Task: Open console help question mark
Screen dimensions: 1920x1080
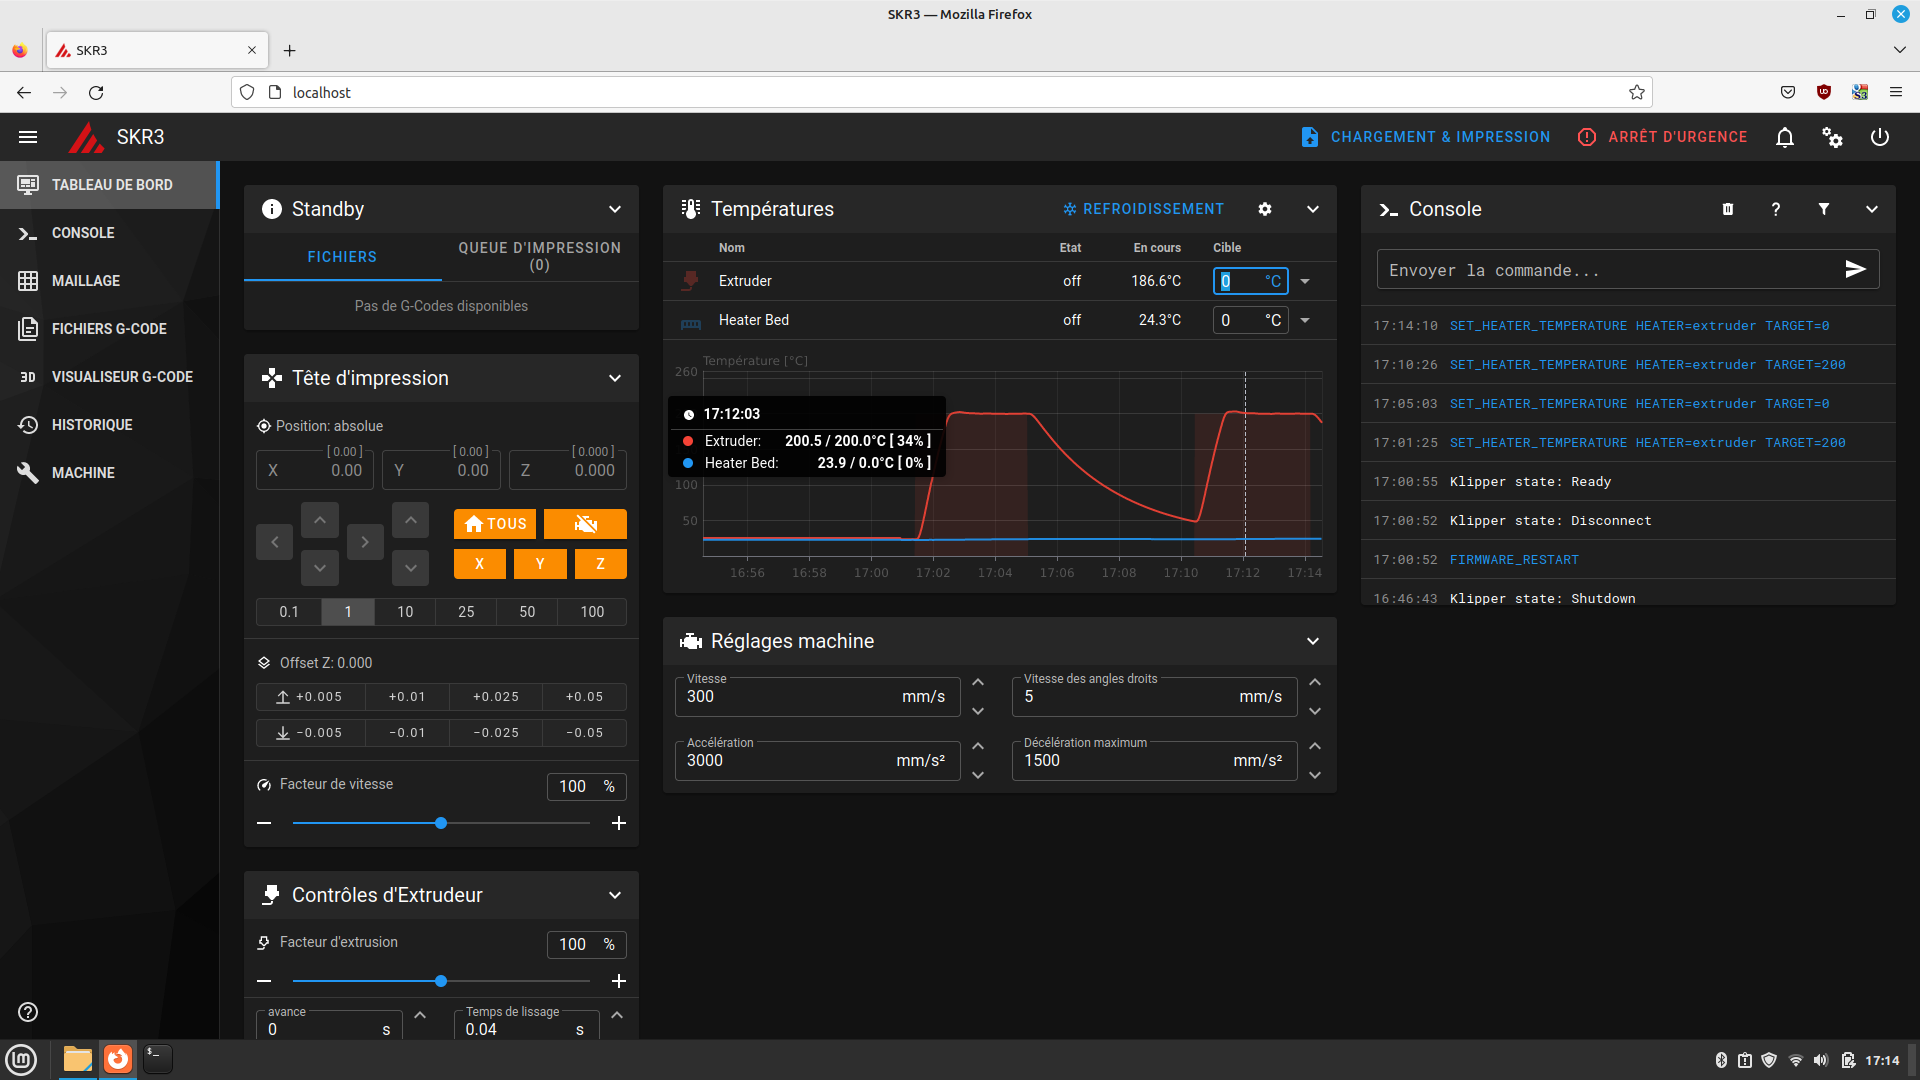Action: [x=1775, y=209]
